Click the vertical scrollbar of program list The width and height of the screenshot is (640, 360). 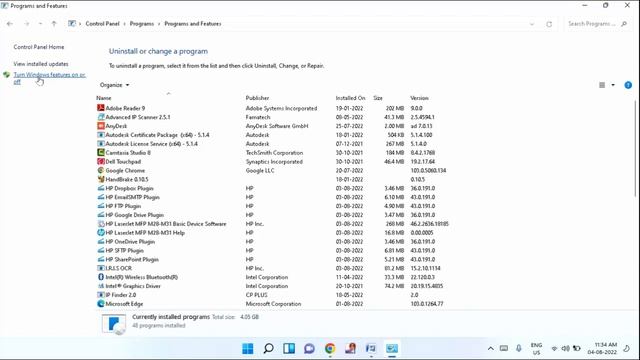click(x=636, y=148)
